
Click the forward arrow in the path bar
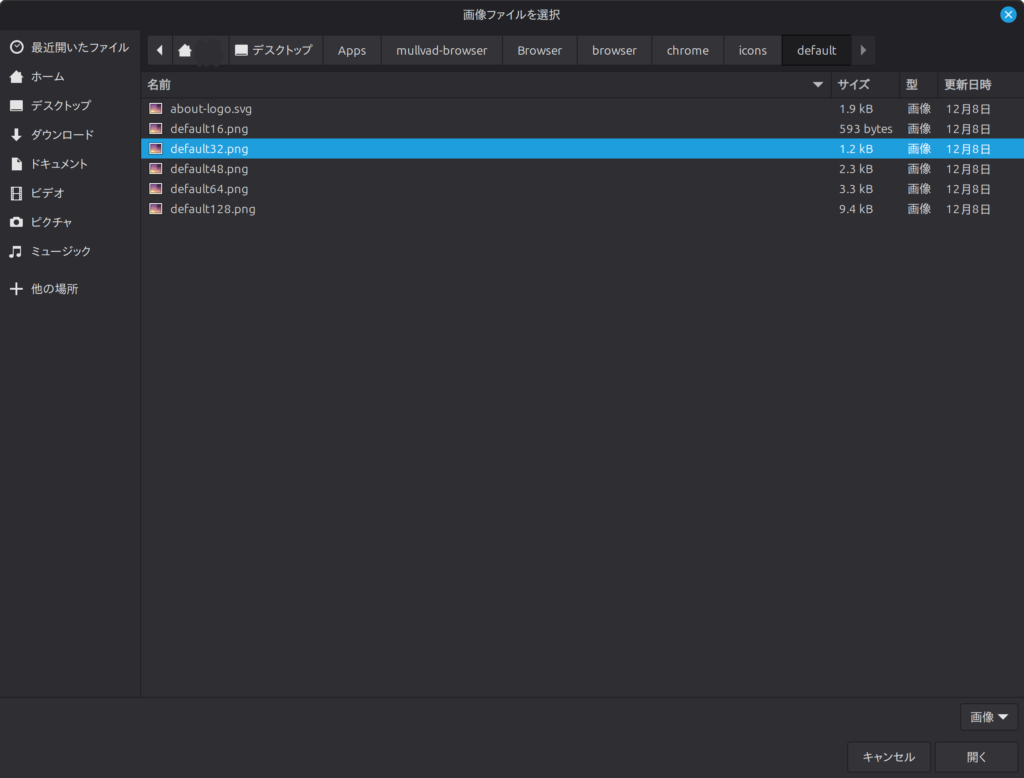(x=862, y=50)
